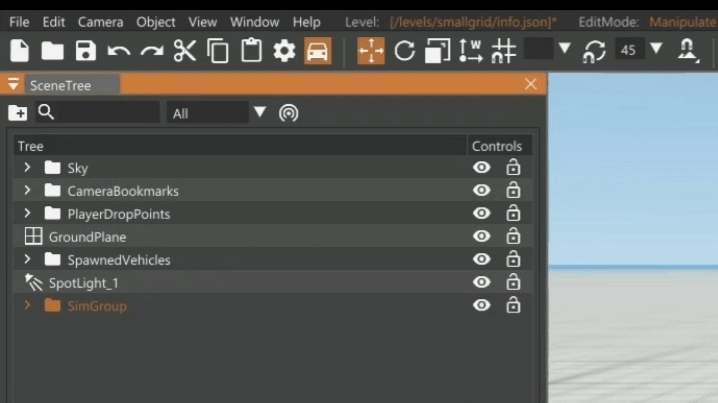
Task: Lock the CameraBookmarks folder
Action: [x=513, y=190]
